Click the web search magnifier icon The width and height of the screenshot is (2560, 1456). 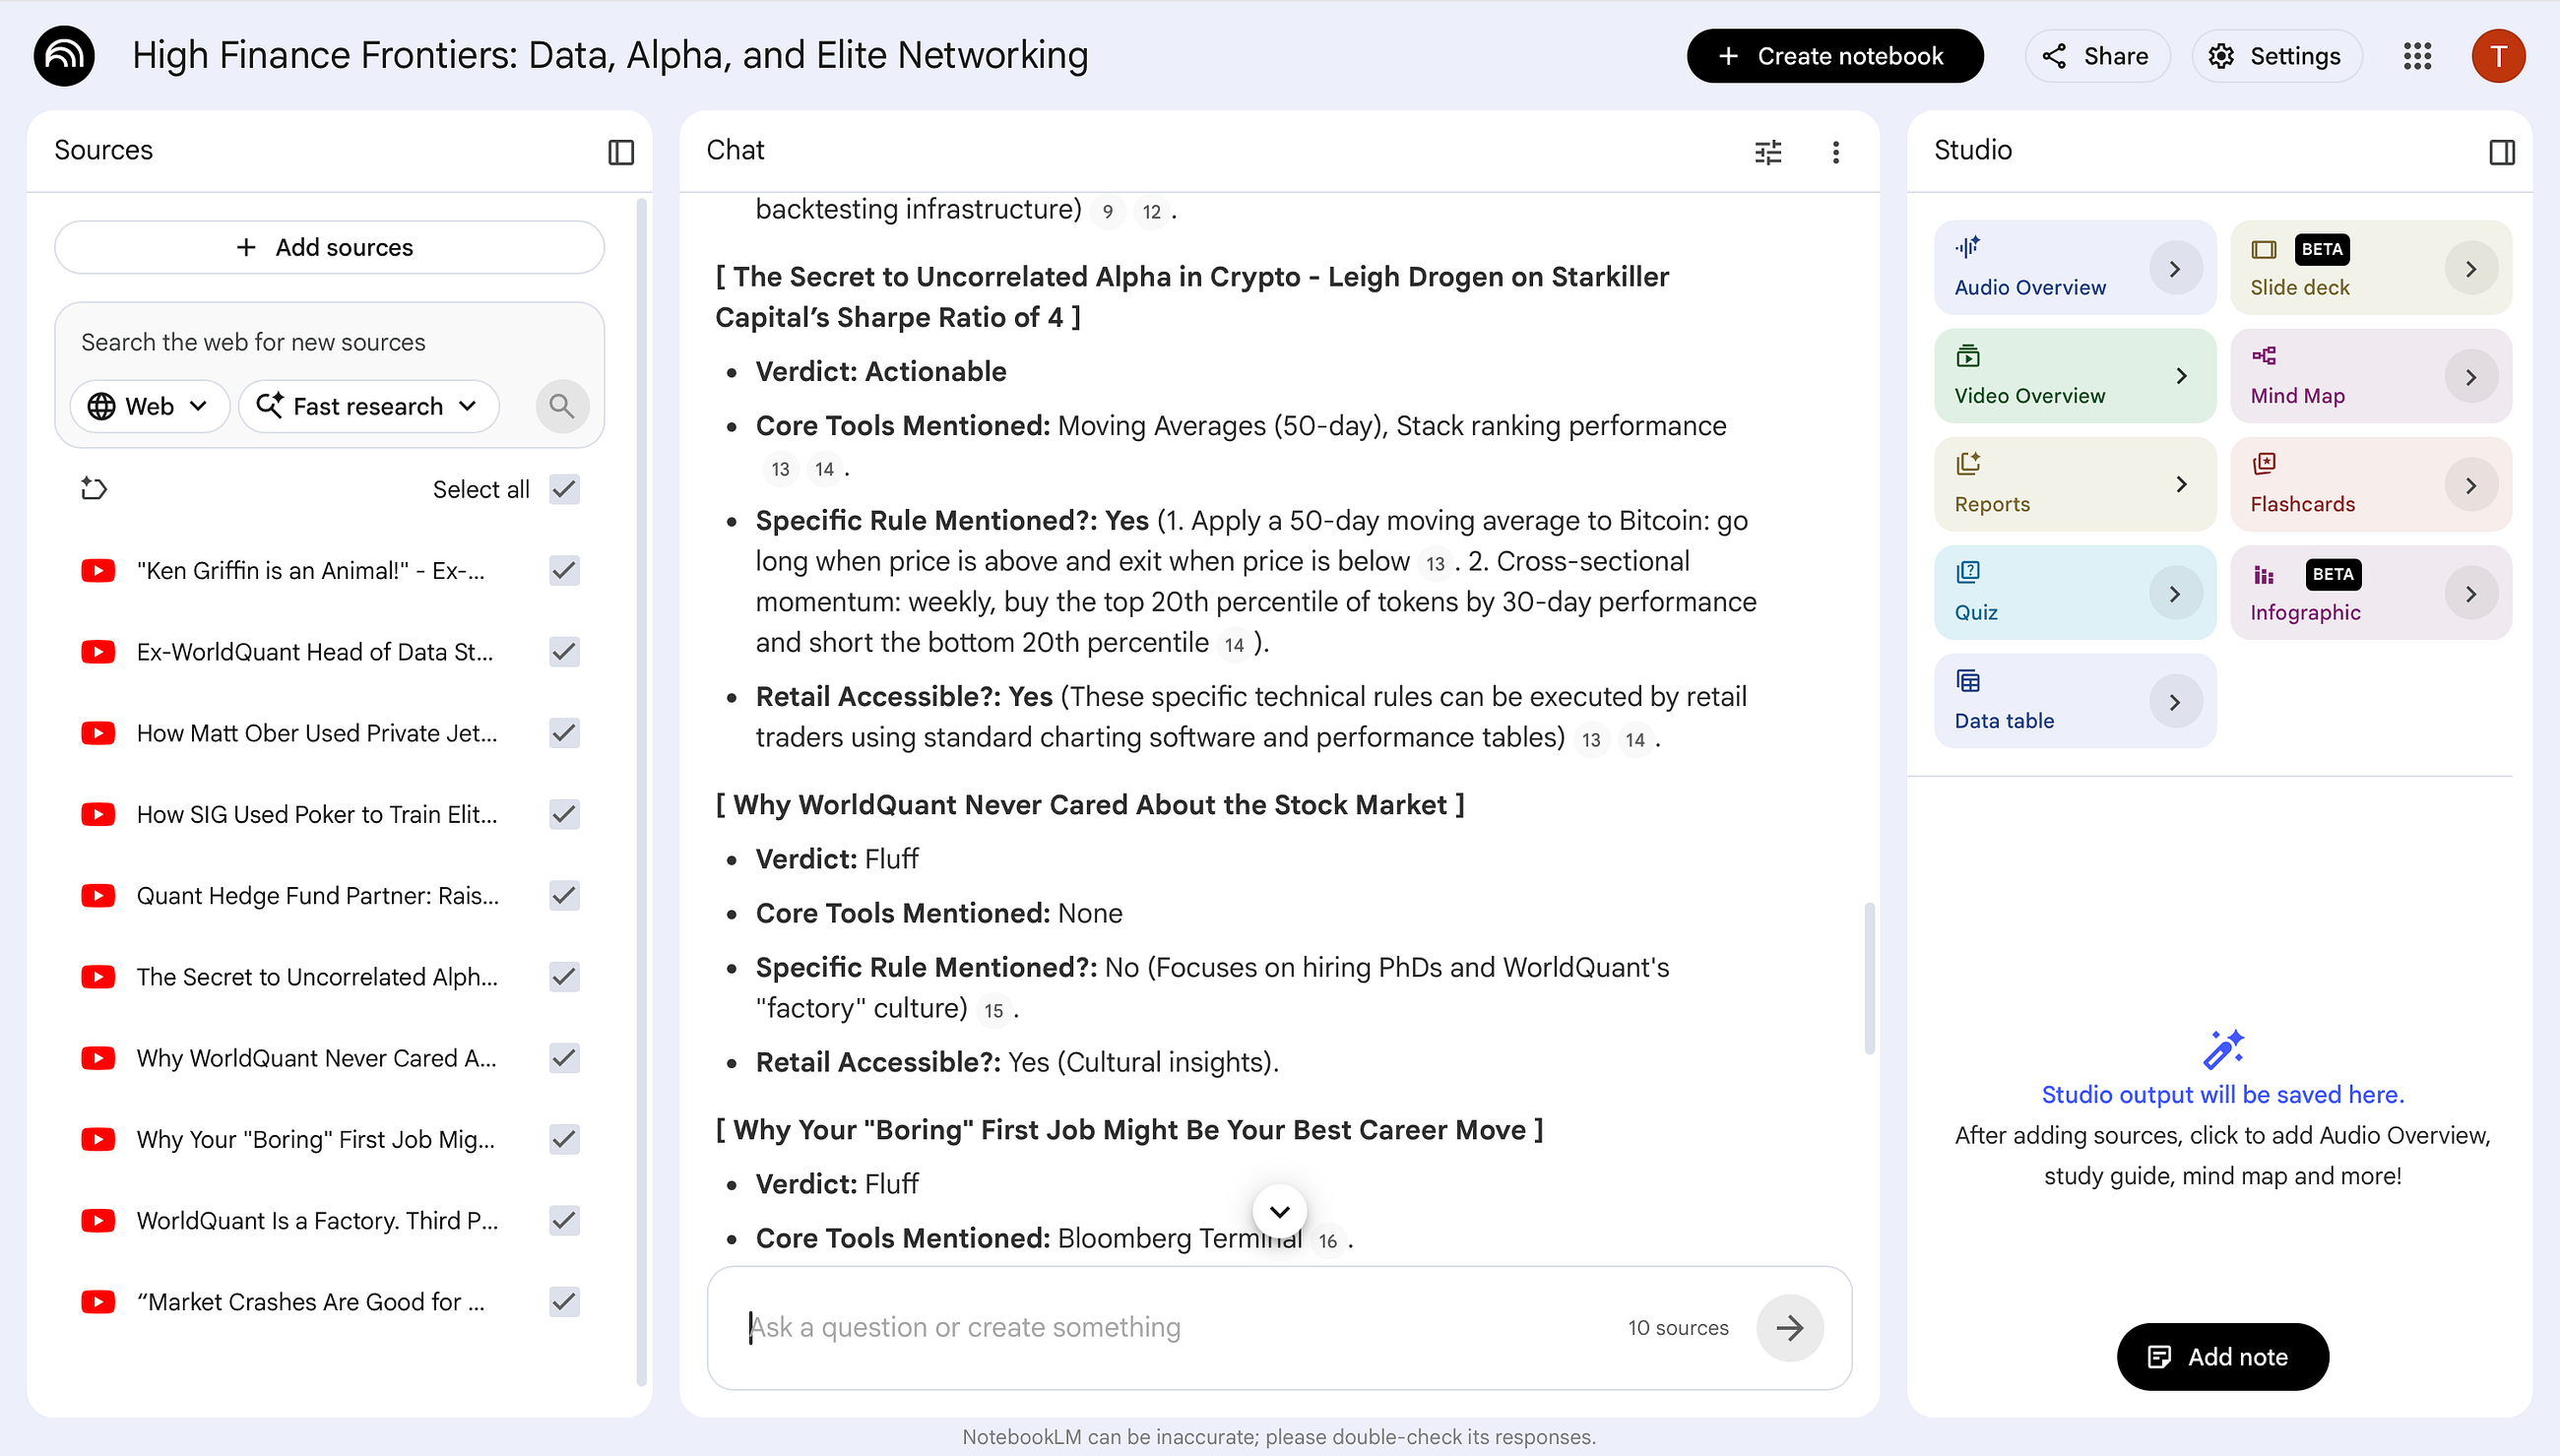pyautogui.click(x=562, y=406)
